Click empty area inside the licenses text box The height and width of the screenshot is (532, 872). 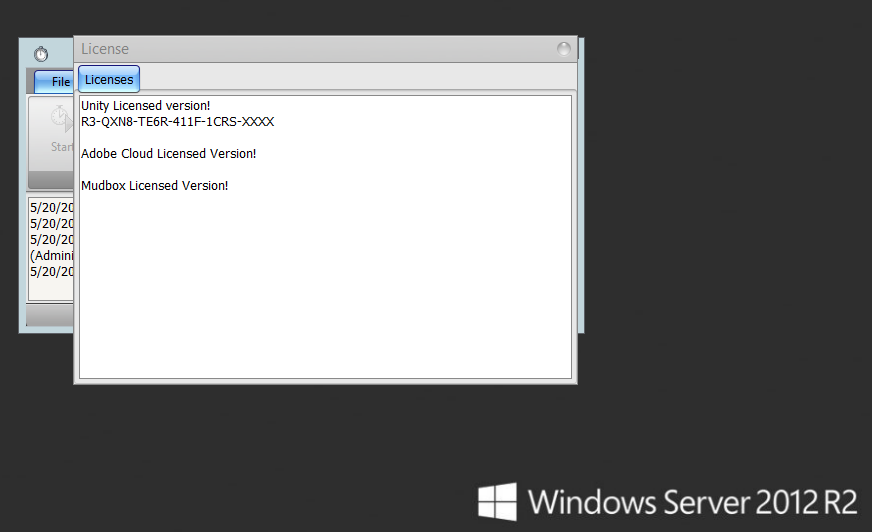[325, 290]
